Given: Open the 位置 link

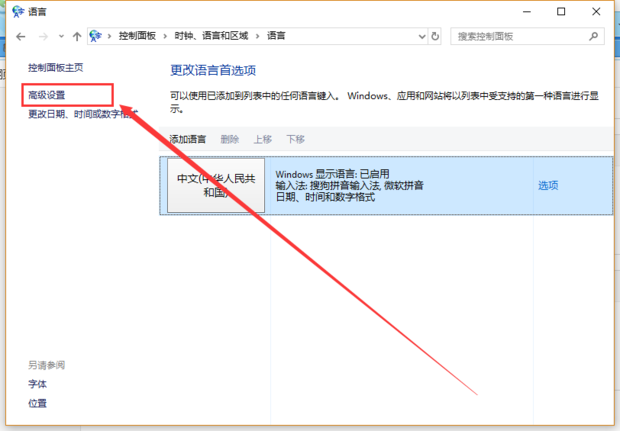Looking at the screenshot, I should point(38,403).
